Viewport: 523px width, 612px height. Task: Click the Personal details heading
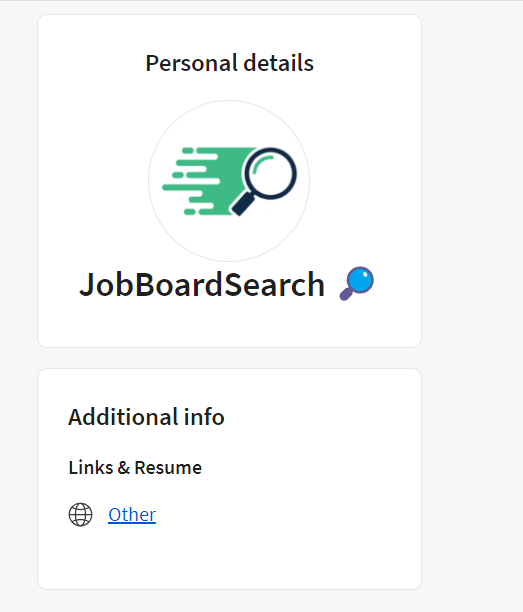click(x=229, y=63)
